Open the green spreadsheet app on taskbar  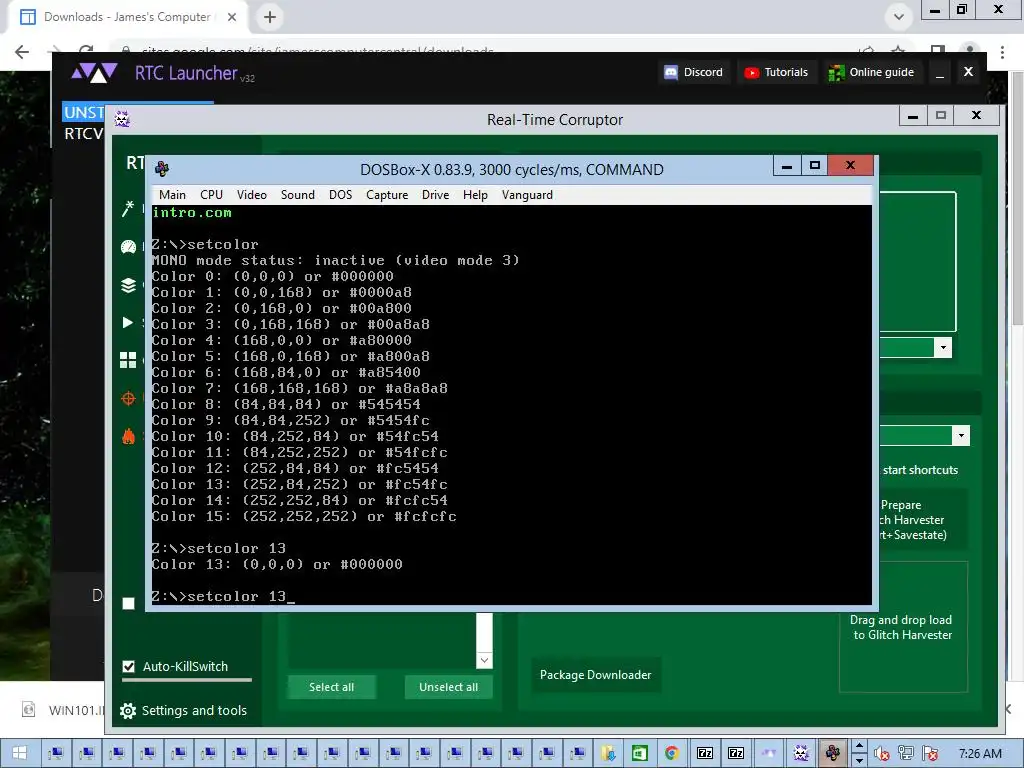pyautogui.click(x=640, y=753)
